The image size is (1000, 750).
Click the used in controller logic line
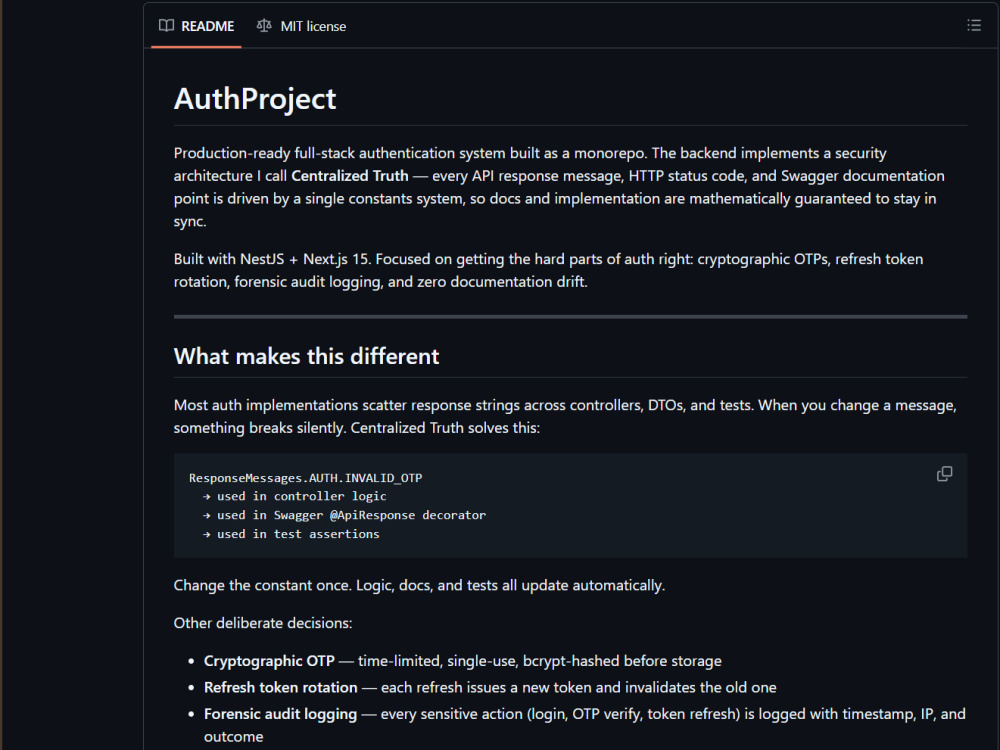tap(295, 496)
